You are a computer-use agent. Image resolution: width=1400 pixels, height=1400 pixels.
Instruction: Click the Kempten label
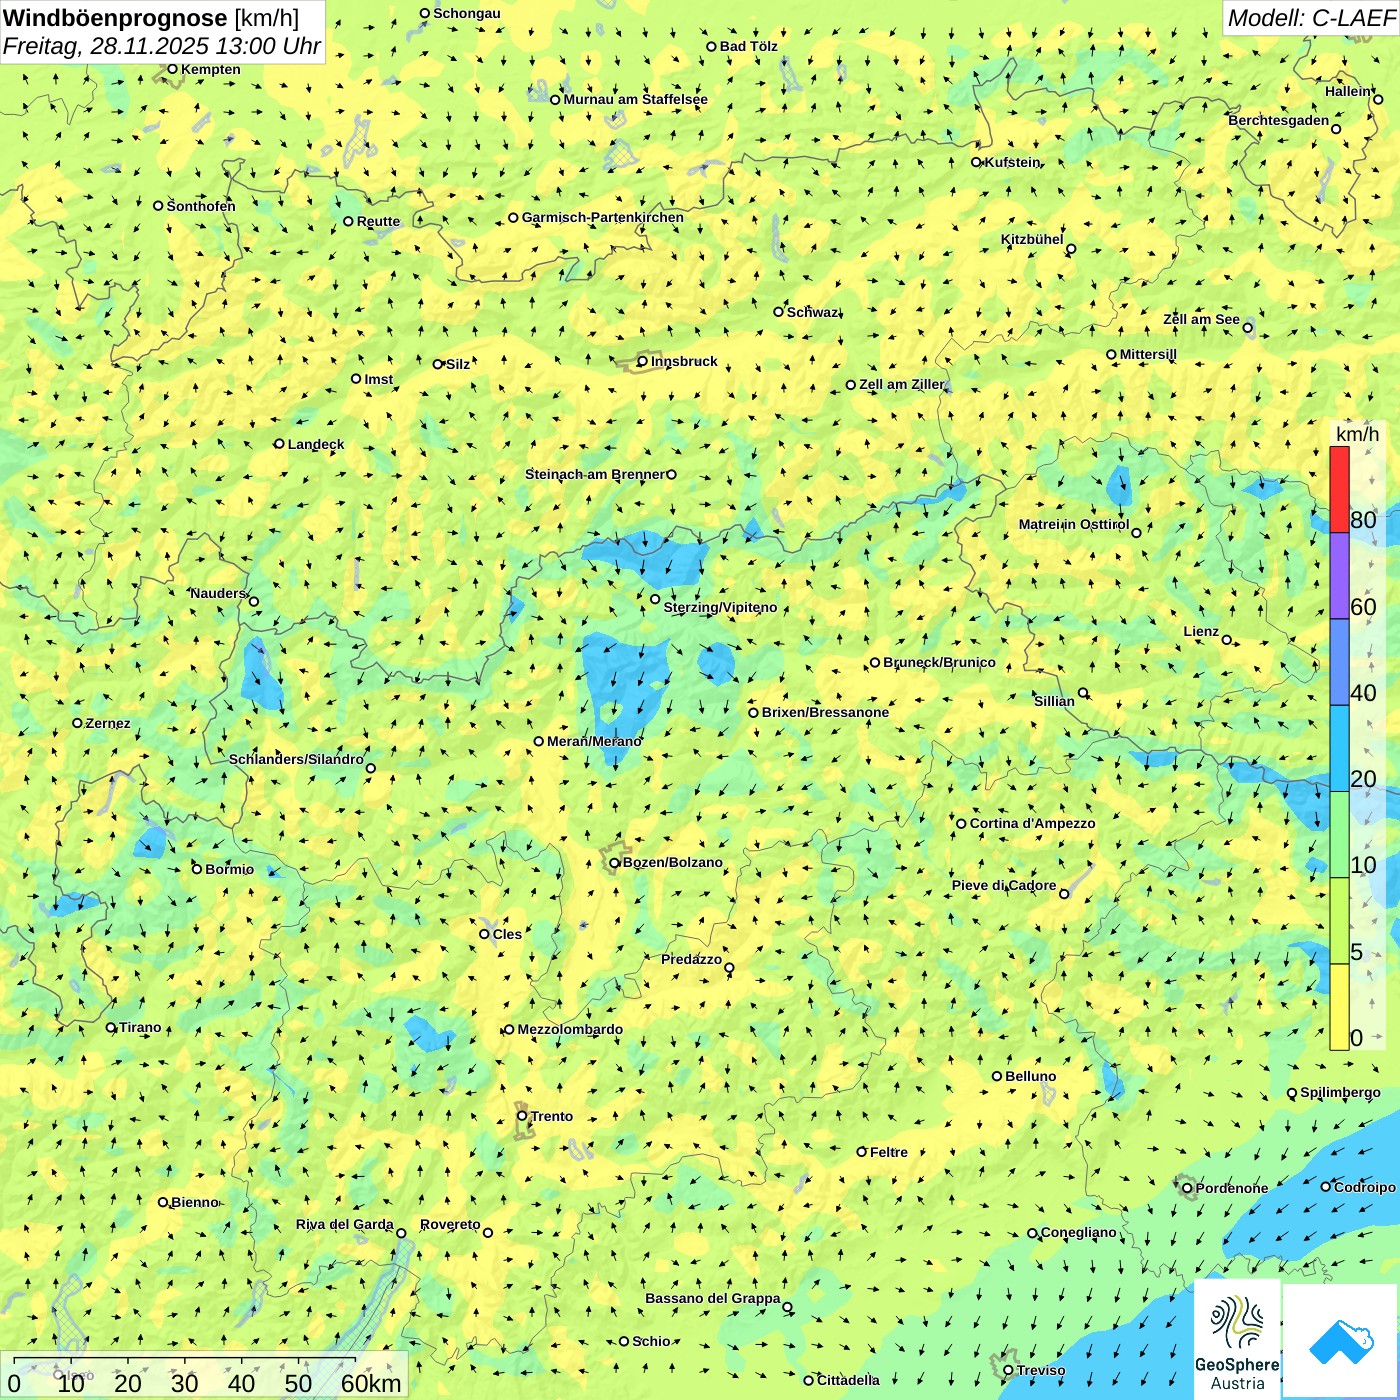click(x=211, y=69)
